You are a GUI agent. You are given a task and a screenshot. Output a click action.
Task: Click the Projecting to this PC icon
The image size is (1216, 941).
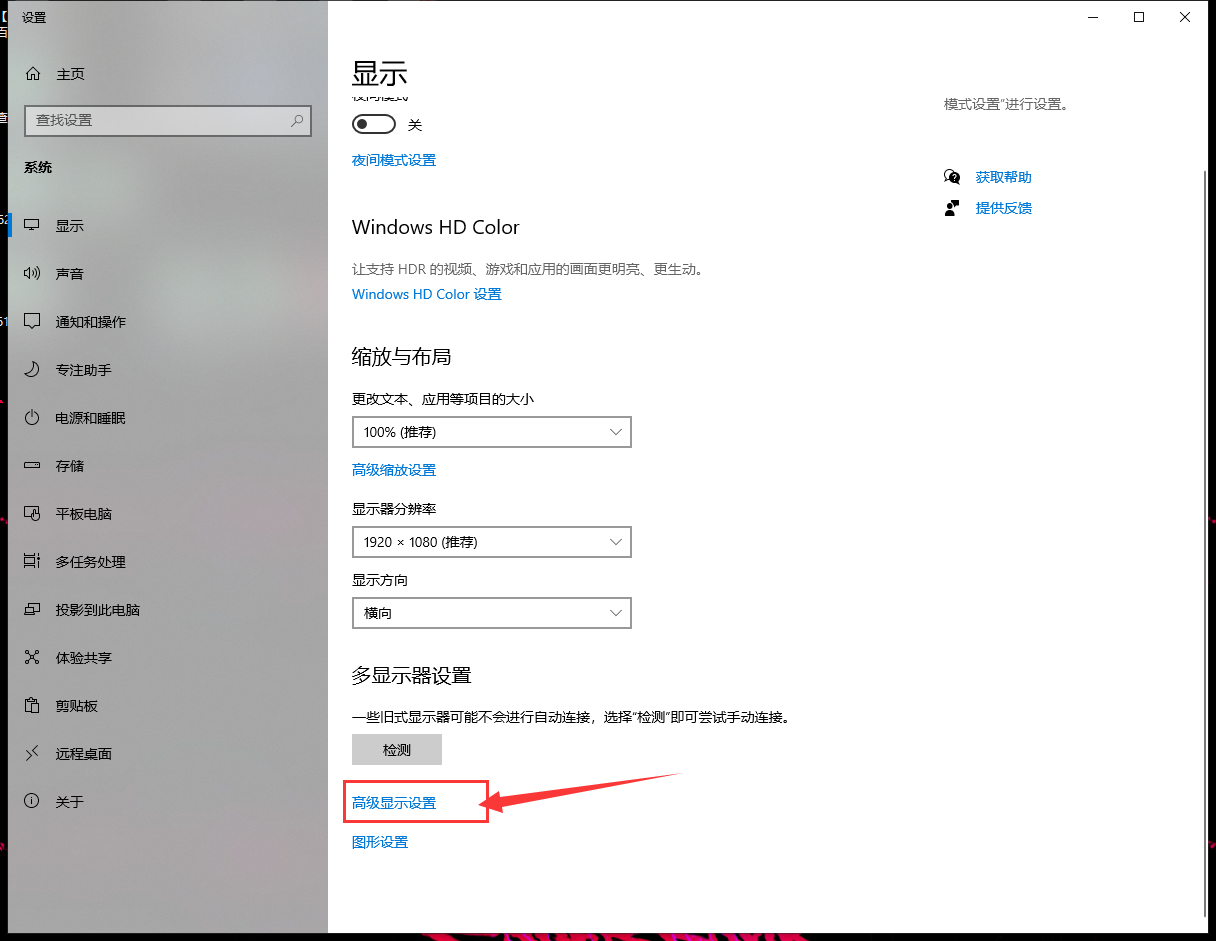33,610
